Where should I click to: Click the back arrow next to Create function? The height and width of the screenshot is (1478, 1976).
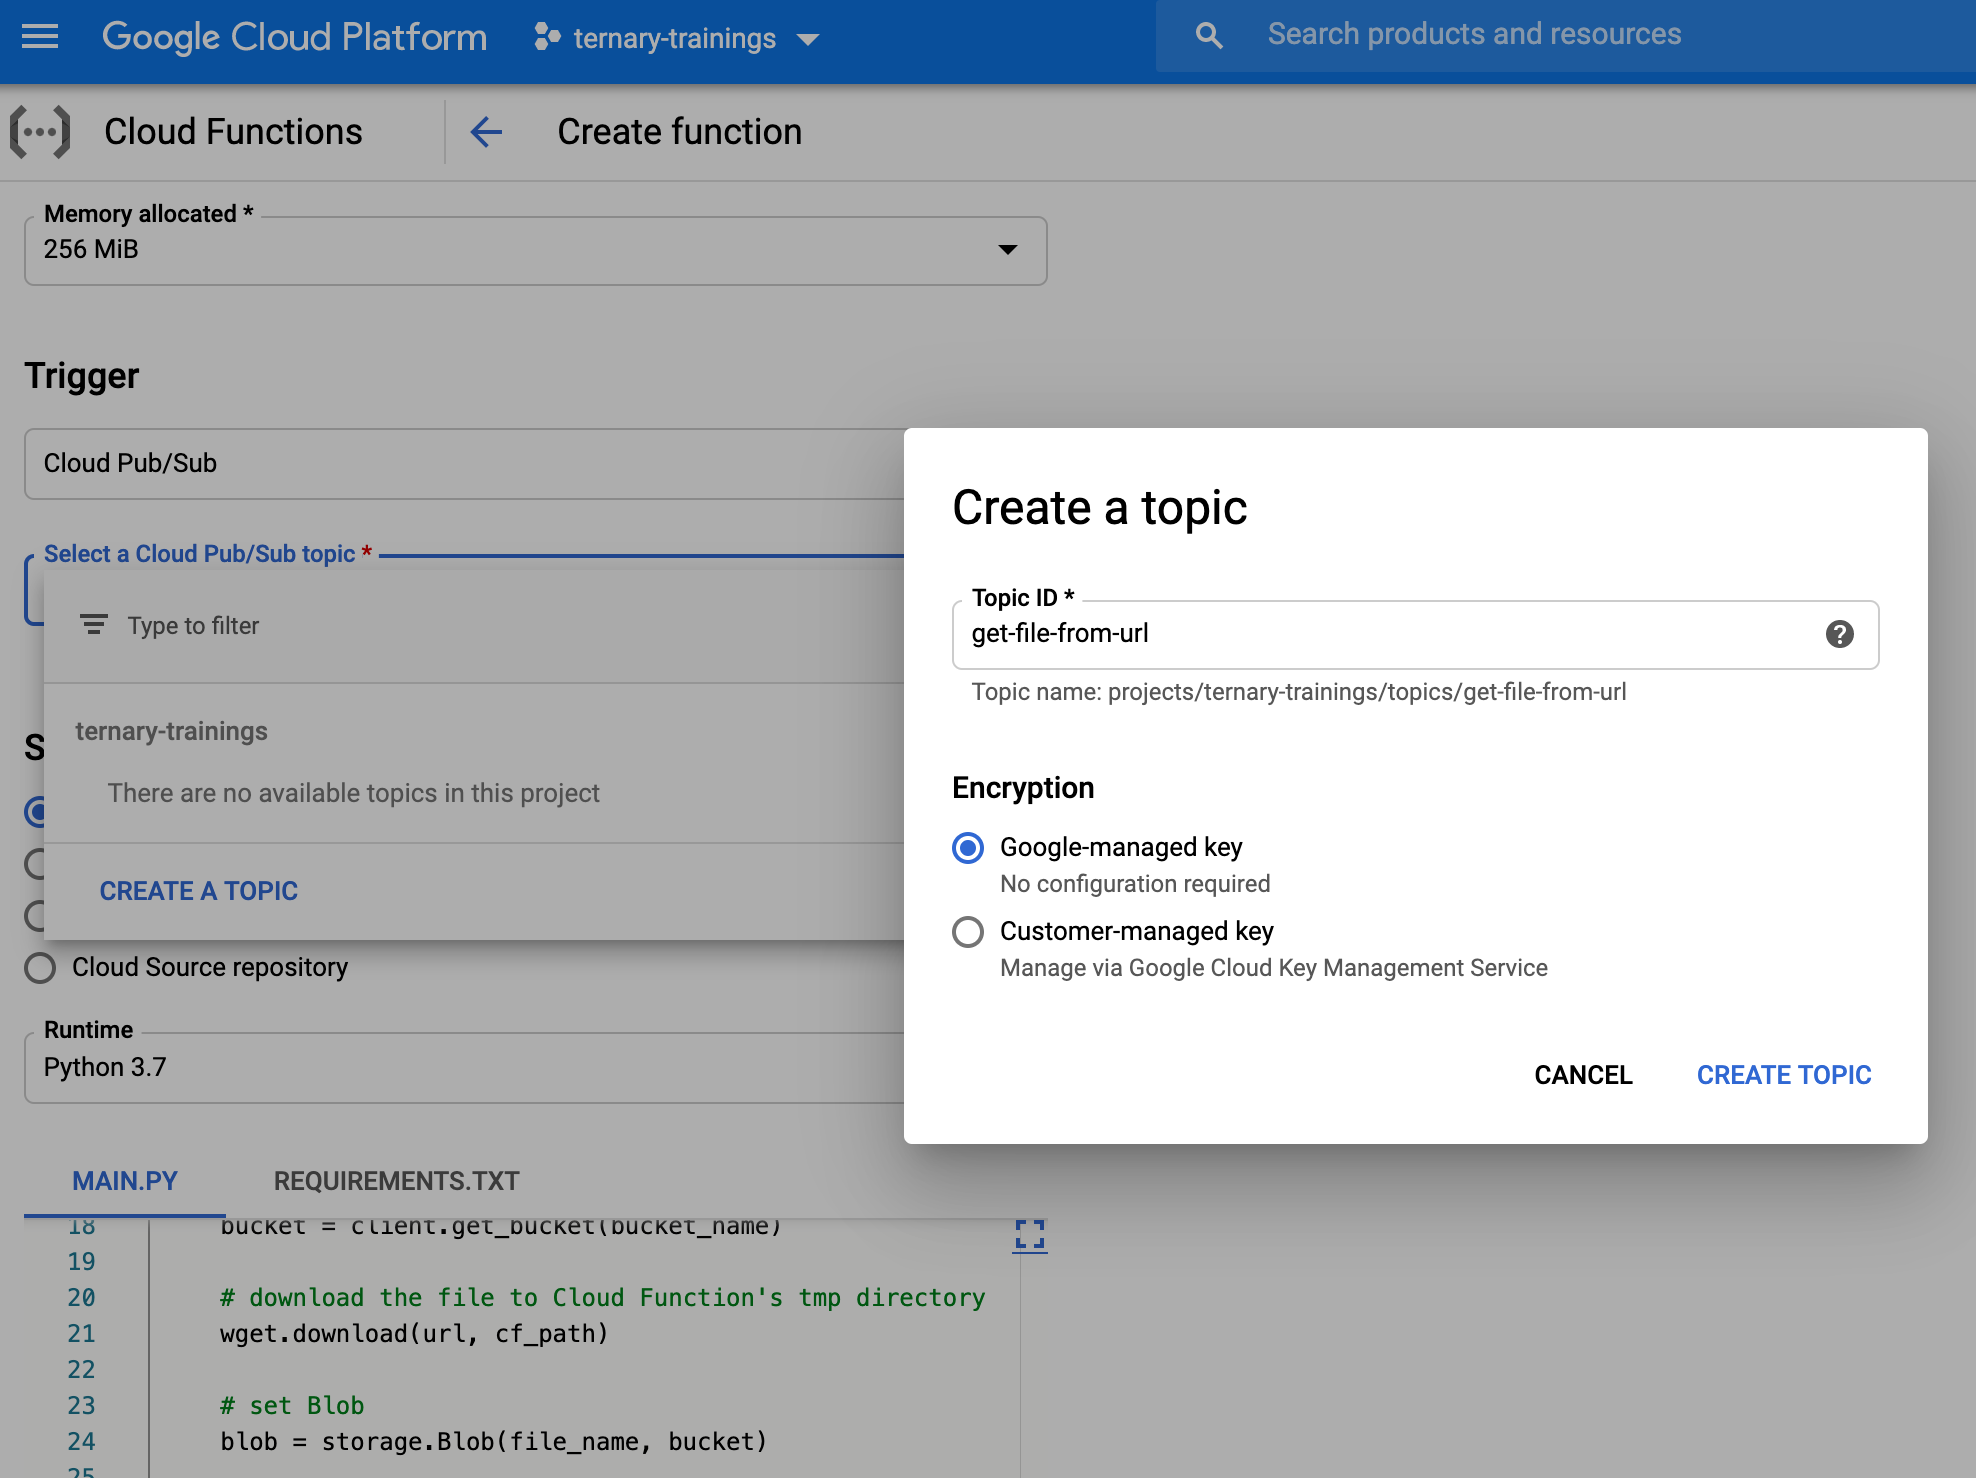coord(487,131)
